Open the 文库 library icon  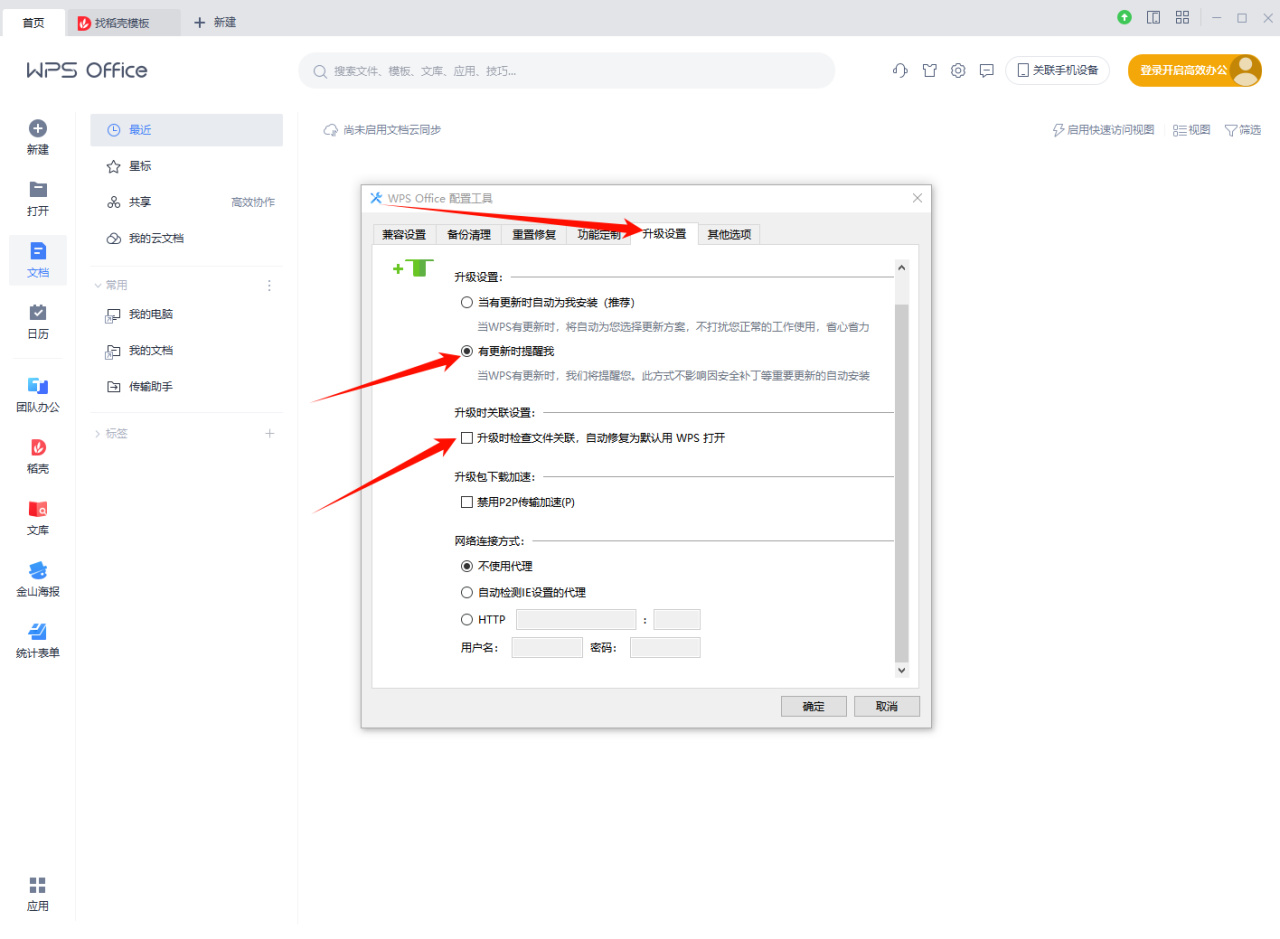pos(38,509)
